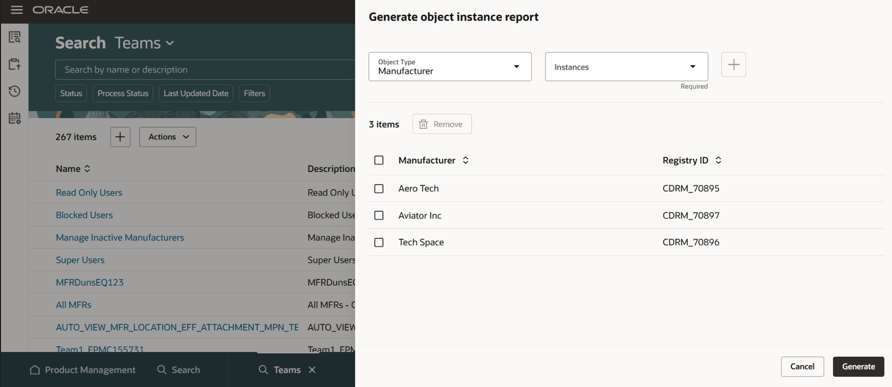Image resolution: width=892 pixels, height=387 pixels.
Task: Click the Remove button
Action: tap(442, 124)
